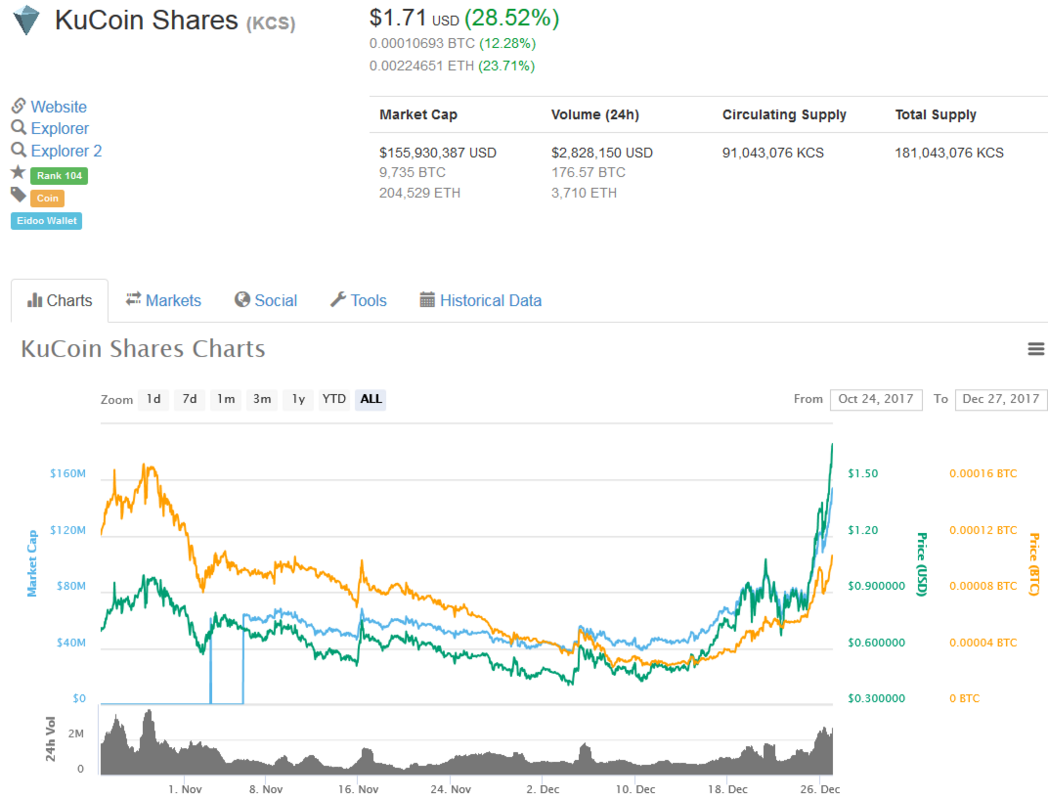Image resolution: width=1048 pixels, height=800 pixels.
Task: Click the wrench icon beside Tools
Action: (338, 299)
